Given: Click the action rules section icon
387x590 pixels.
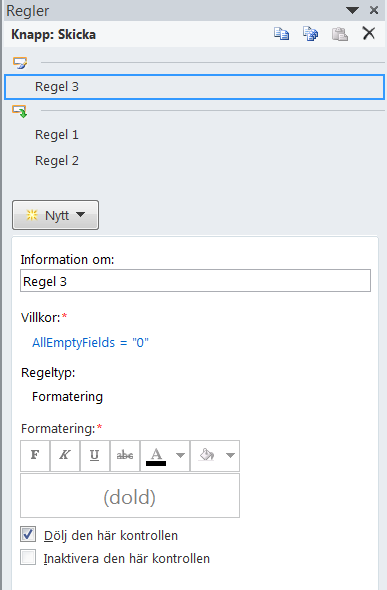Looking at the screenshot, I should coord(20,111).
